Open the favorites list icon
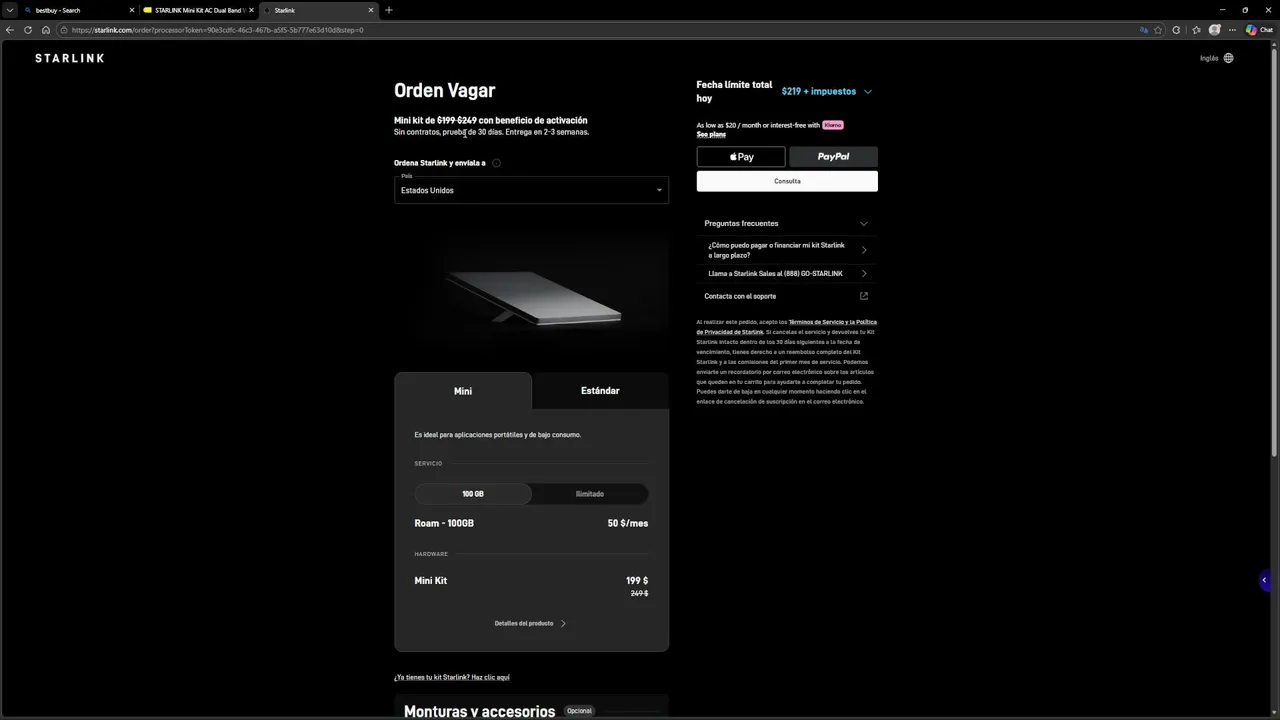The image size is (1280, 720). (x=1196, y=30)
